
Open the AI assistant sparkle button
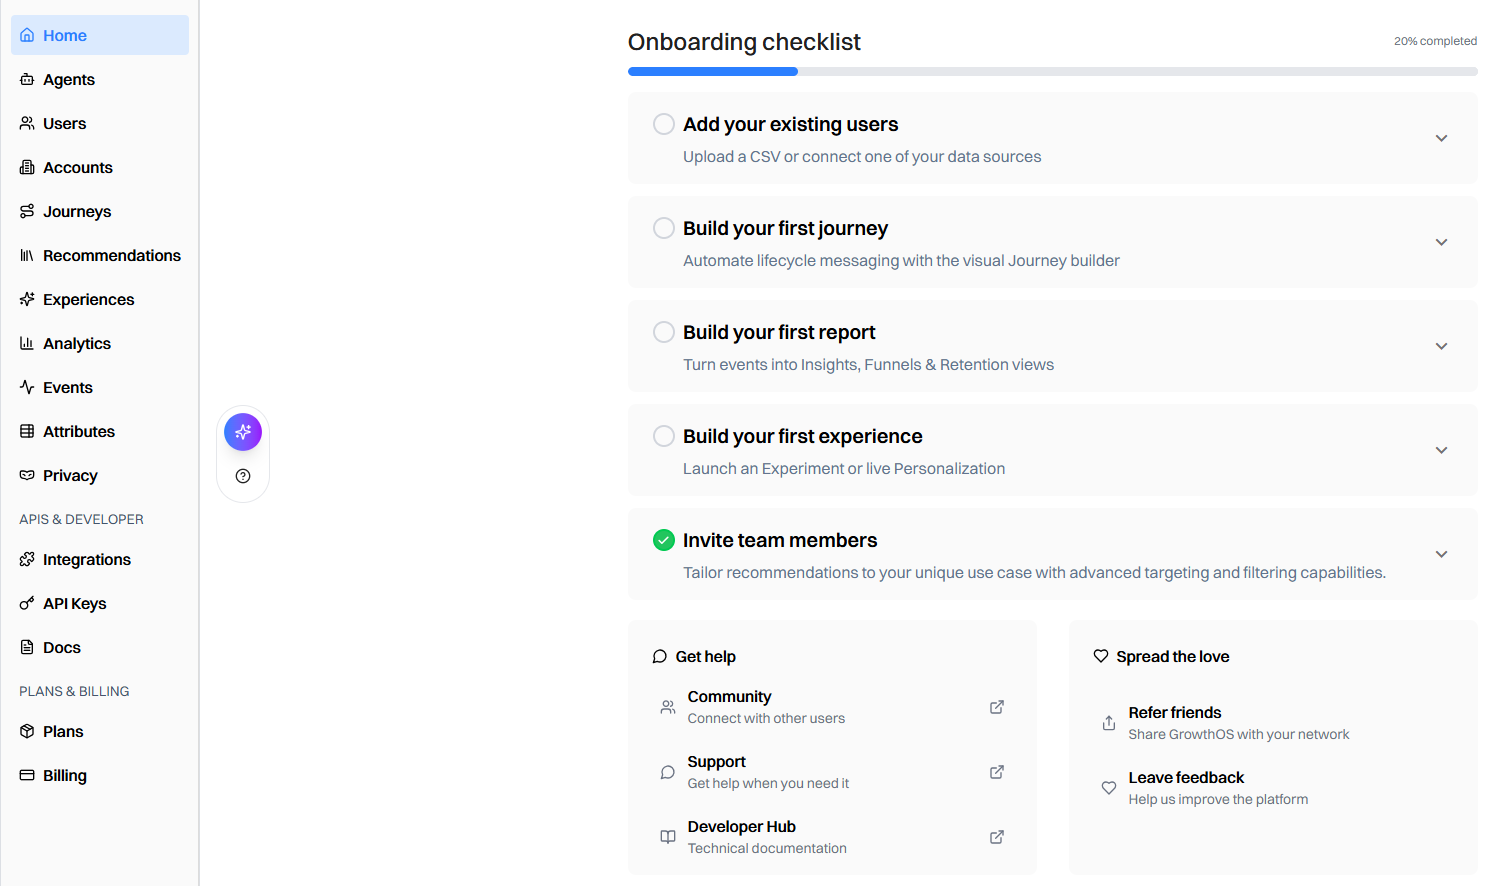[243, 432]
